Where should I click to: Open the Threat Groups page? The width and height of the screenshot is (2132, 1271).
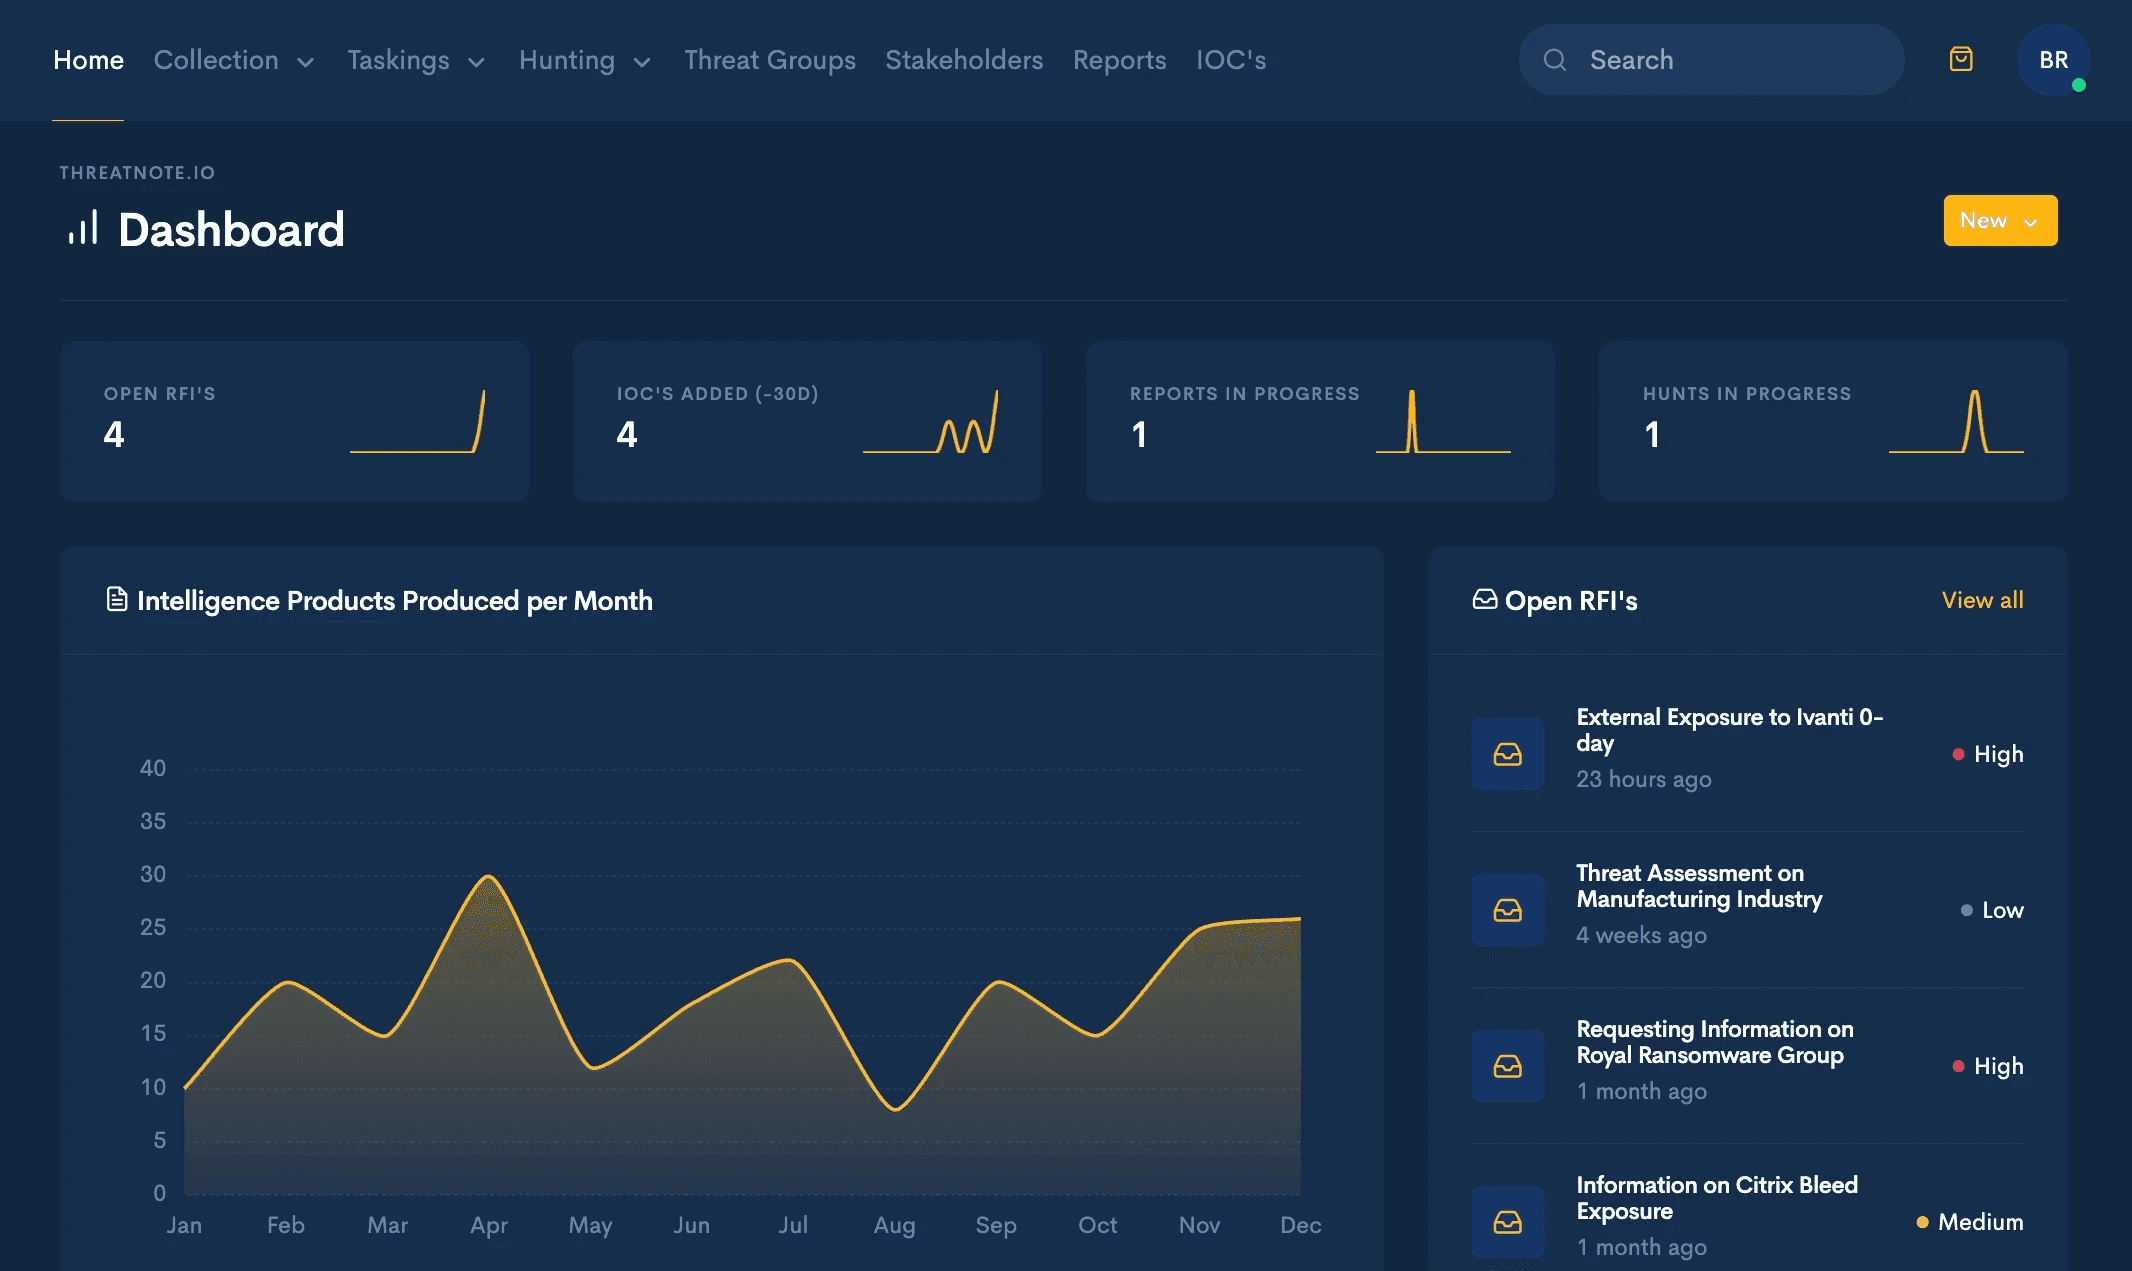click(x=770, y=60)
